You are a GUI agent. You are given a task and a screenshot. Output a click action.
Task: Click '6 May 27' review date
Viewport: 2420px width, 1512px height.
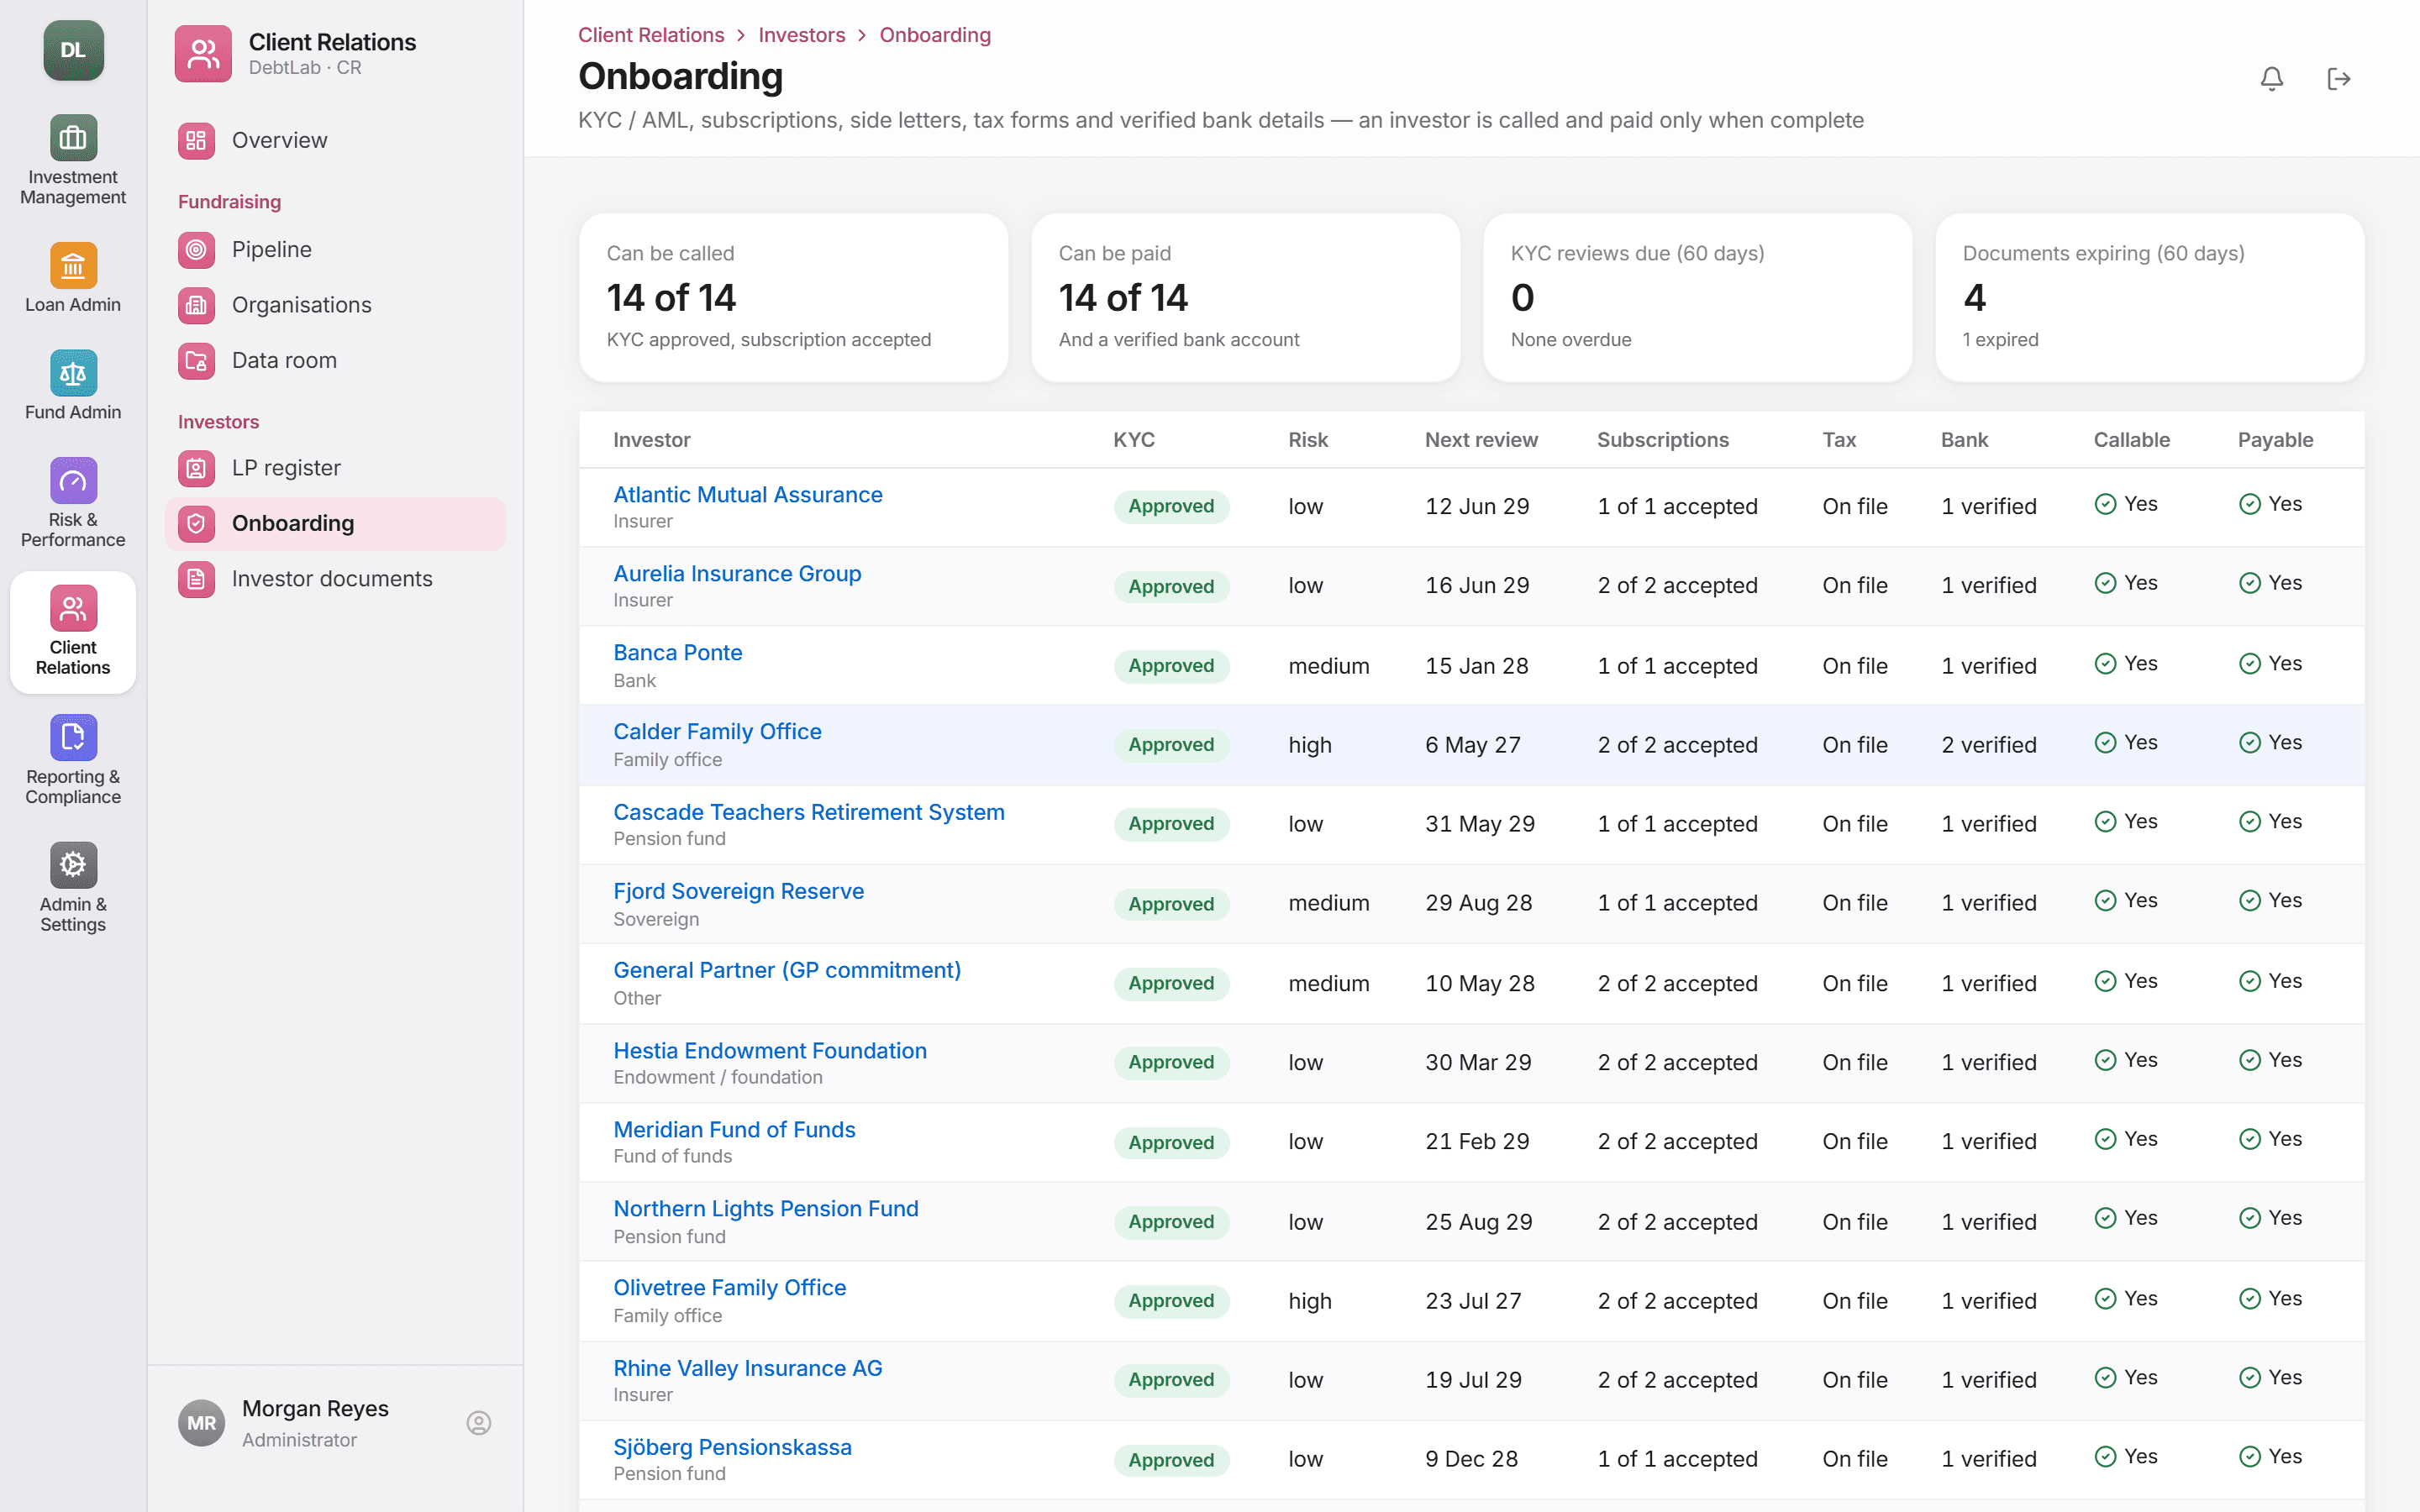tap(1472, 745)
